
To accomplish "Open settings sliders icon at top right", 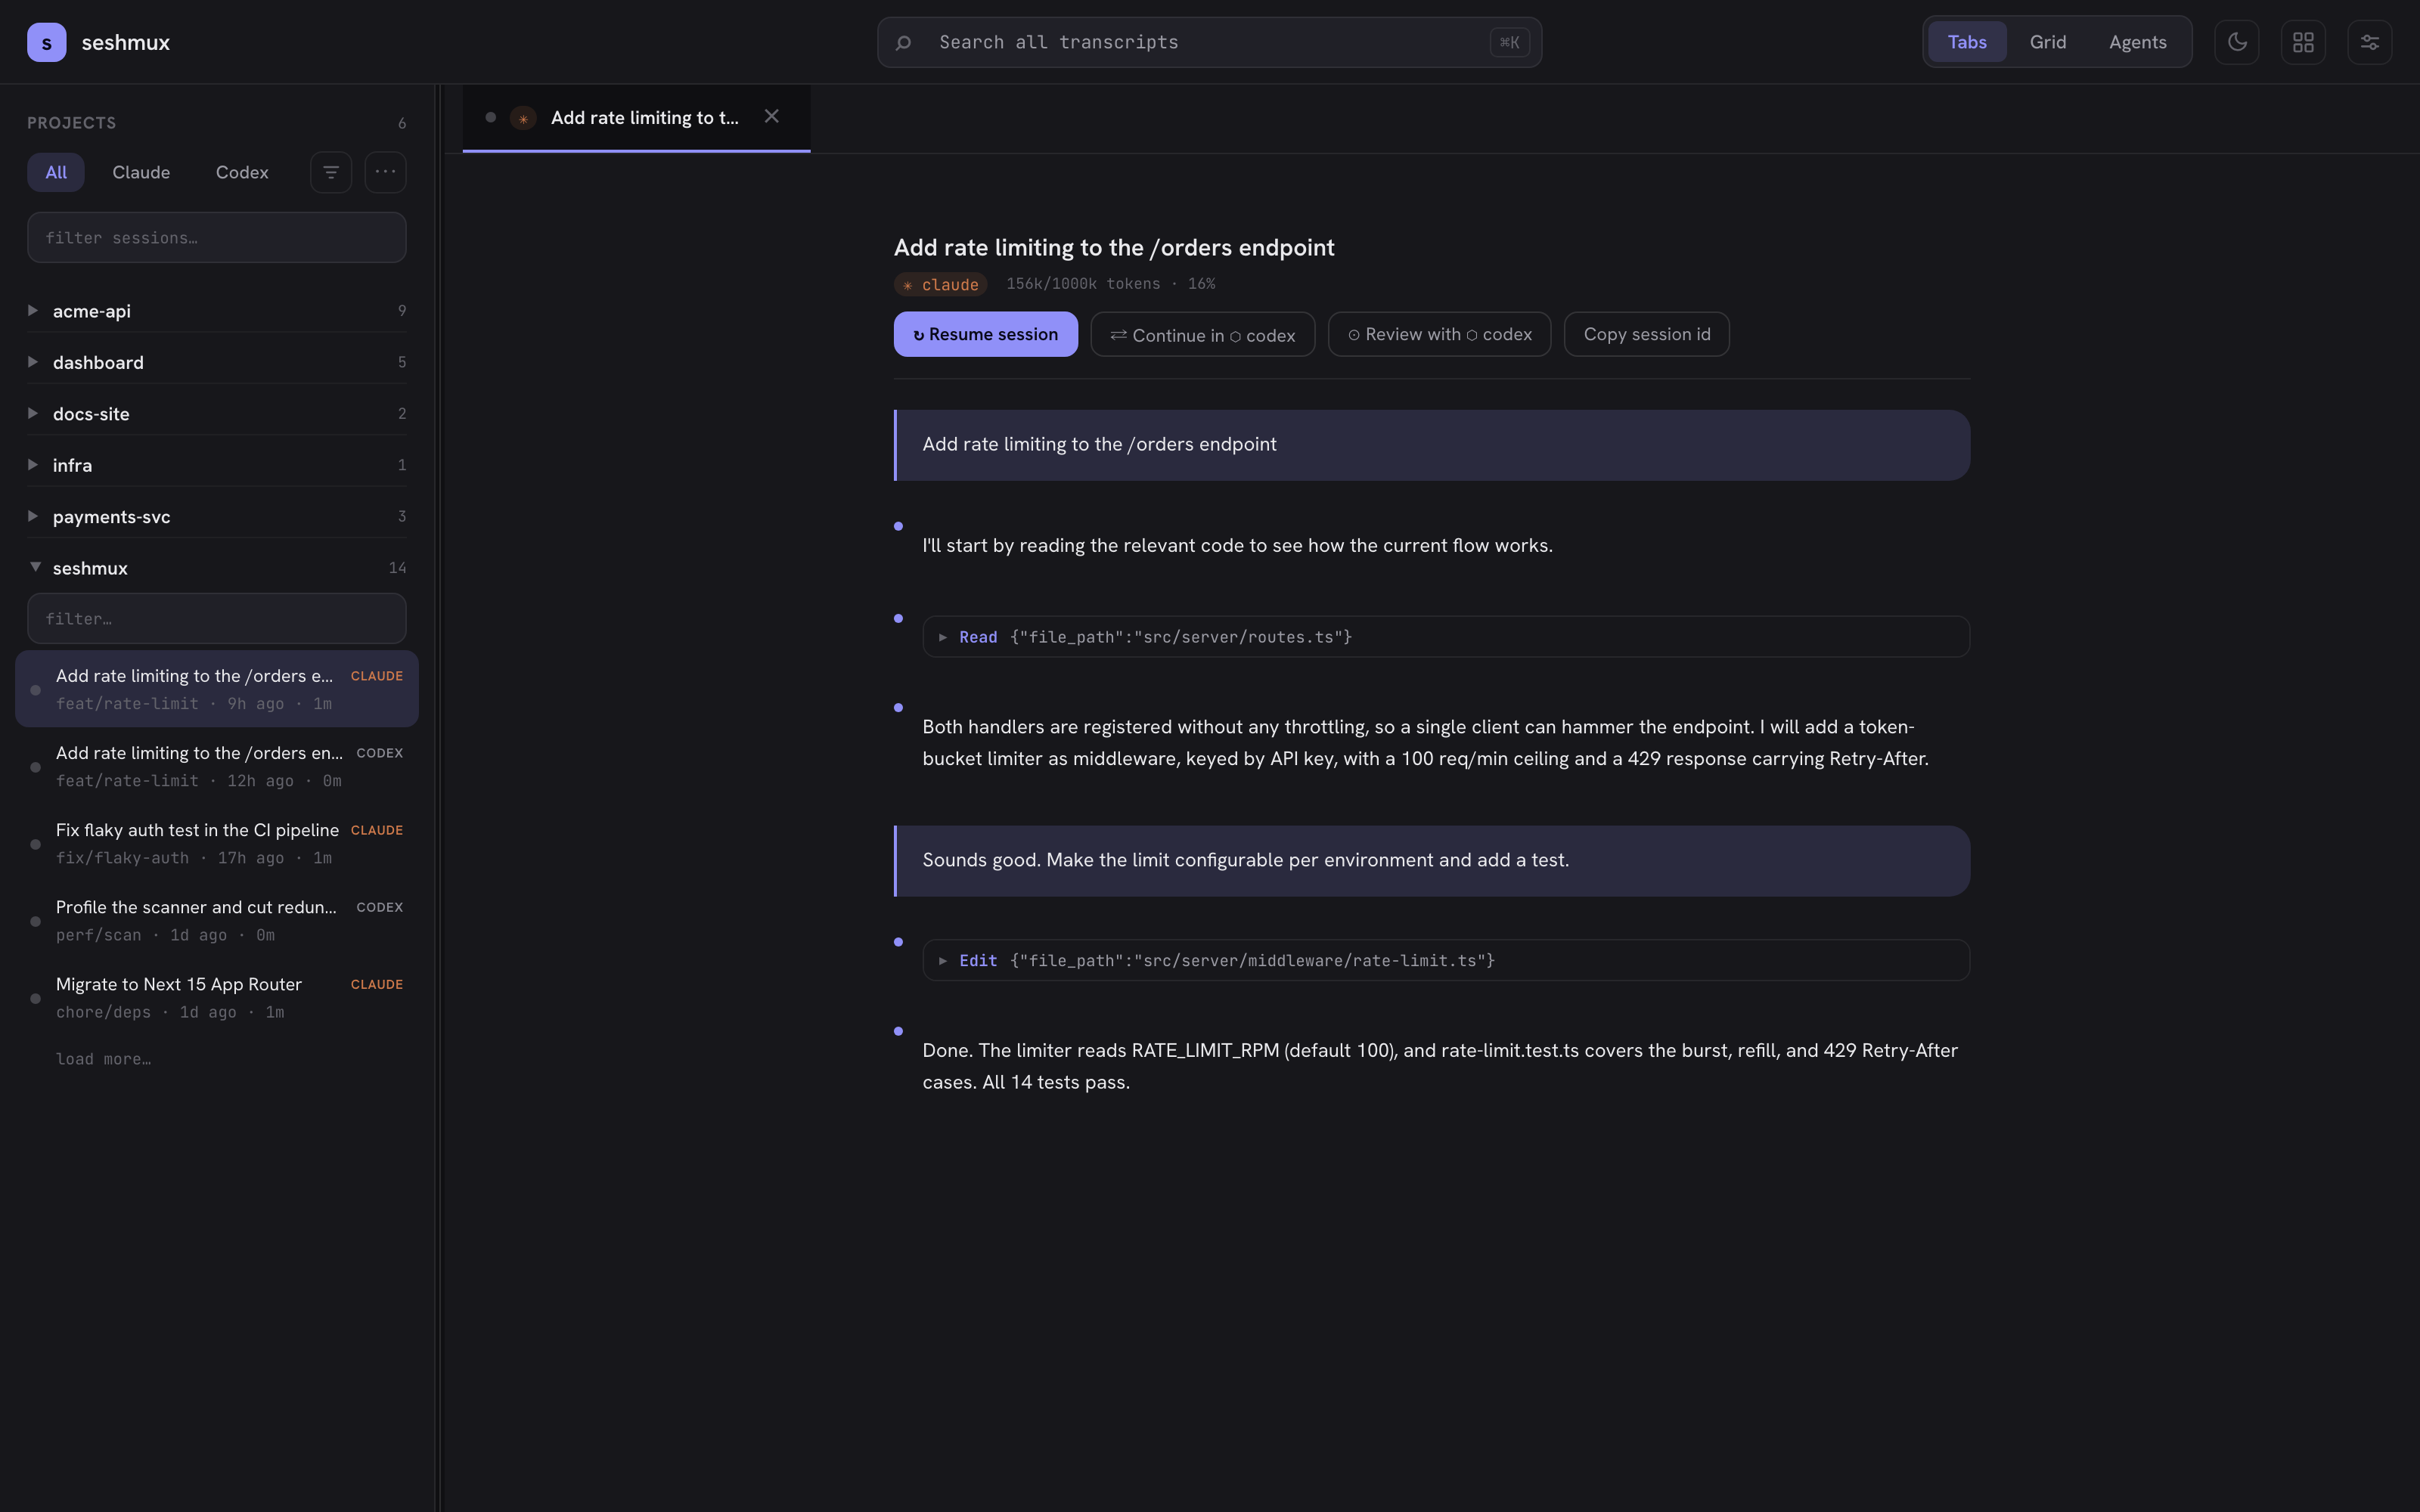I will click(x=2369, y=42).
